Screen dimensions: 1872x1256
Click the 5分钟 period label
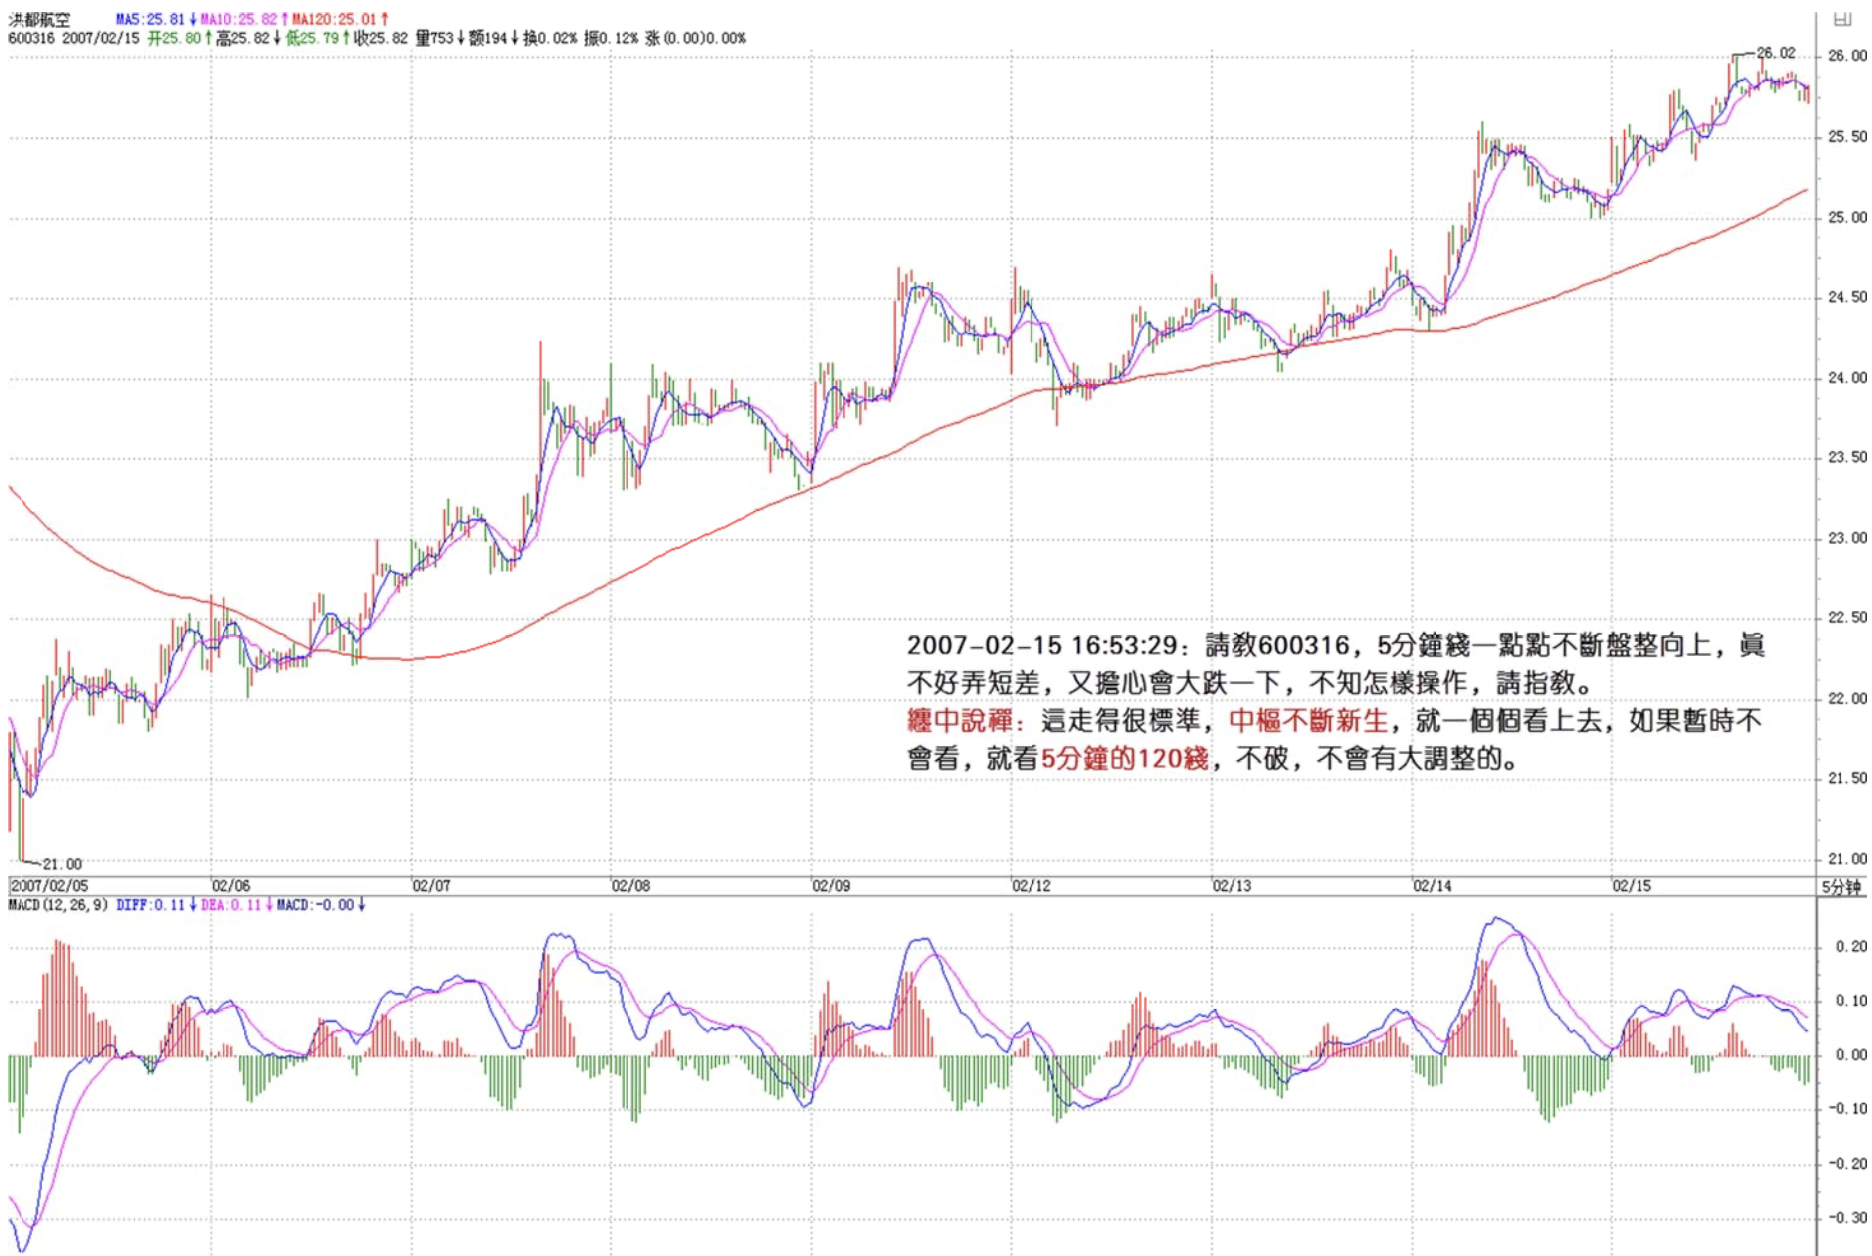coord(1841,887)
